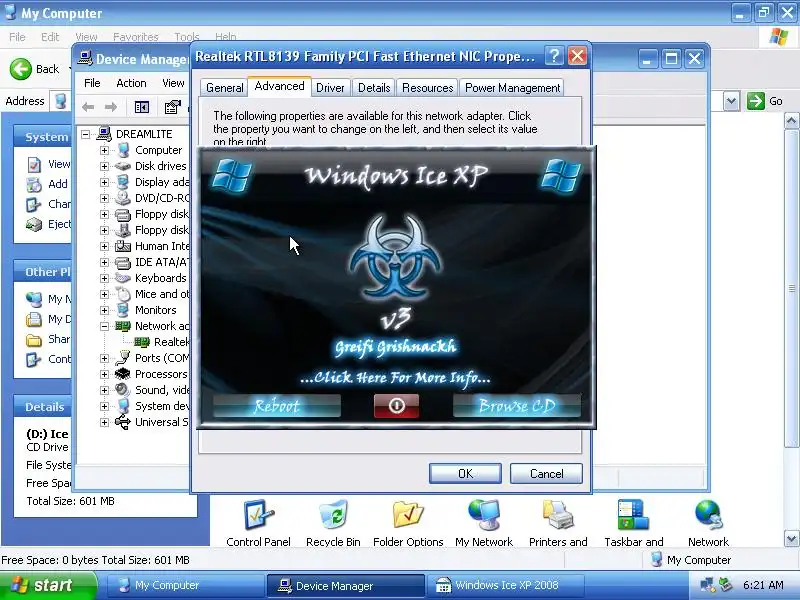Select the Sound, video controllers icon

[x=122, y=390]
